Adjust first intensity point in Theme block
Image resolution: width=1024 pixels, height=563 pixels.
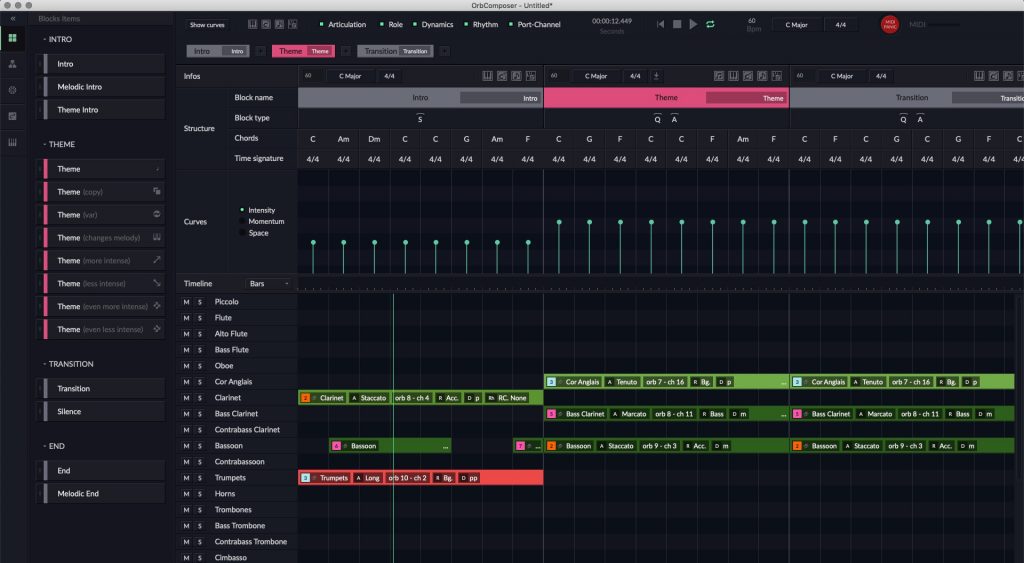click(558, 222)
